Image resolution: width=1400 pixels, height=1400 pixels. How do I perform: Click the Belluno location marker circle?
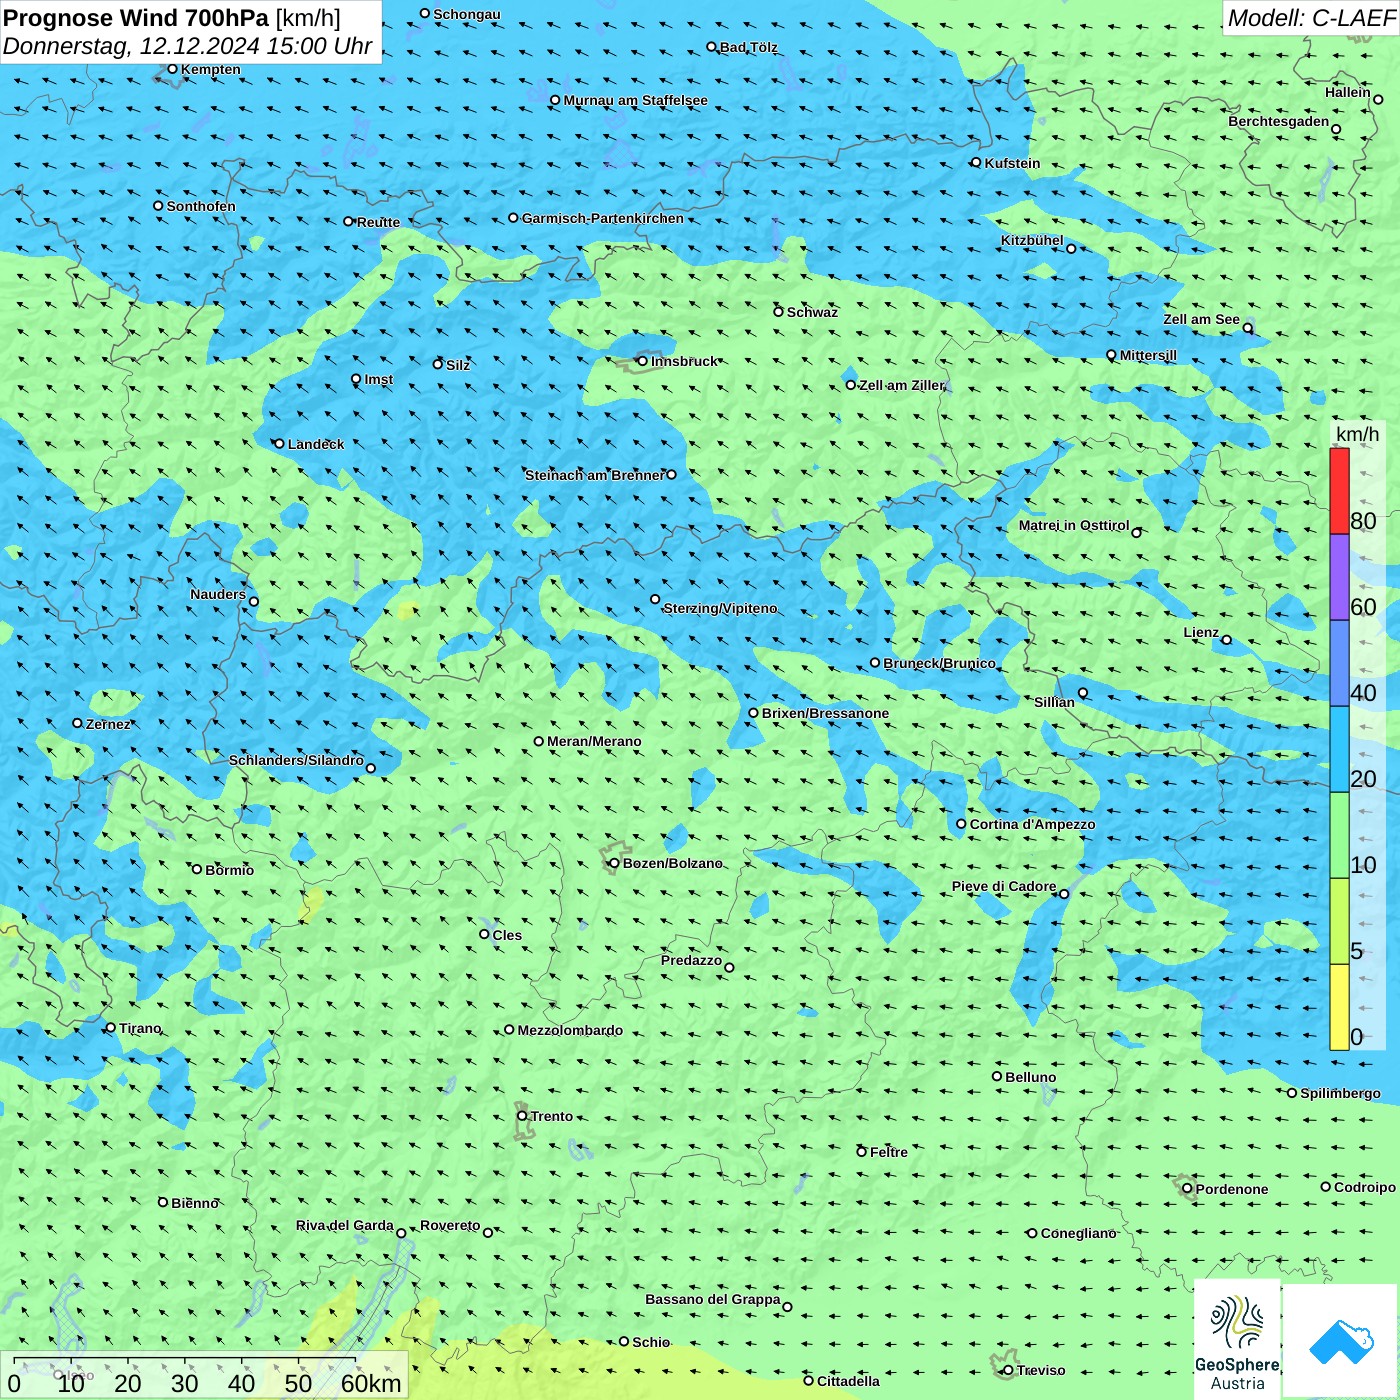997,1077
